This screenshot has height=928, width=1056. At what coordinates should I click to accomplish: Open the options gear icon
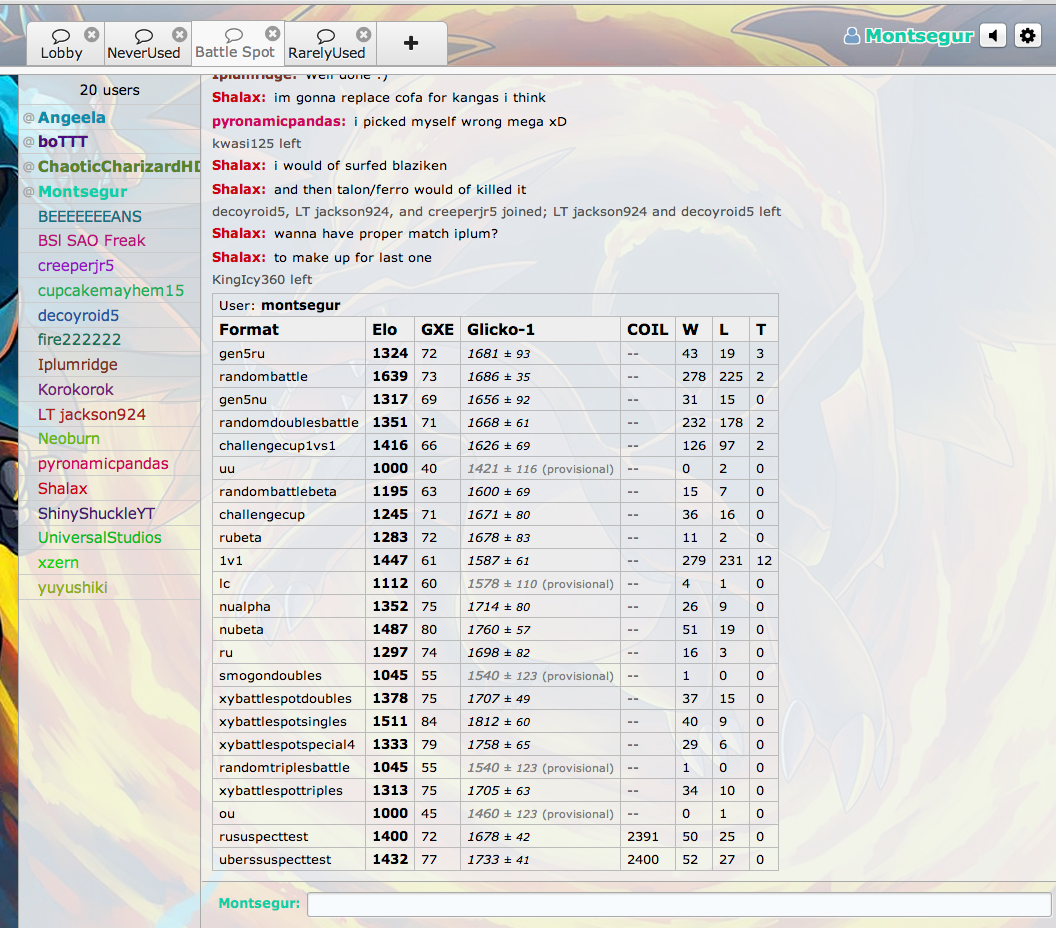point(1028,36)
